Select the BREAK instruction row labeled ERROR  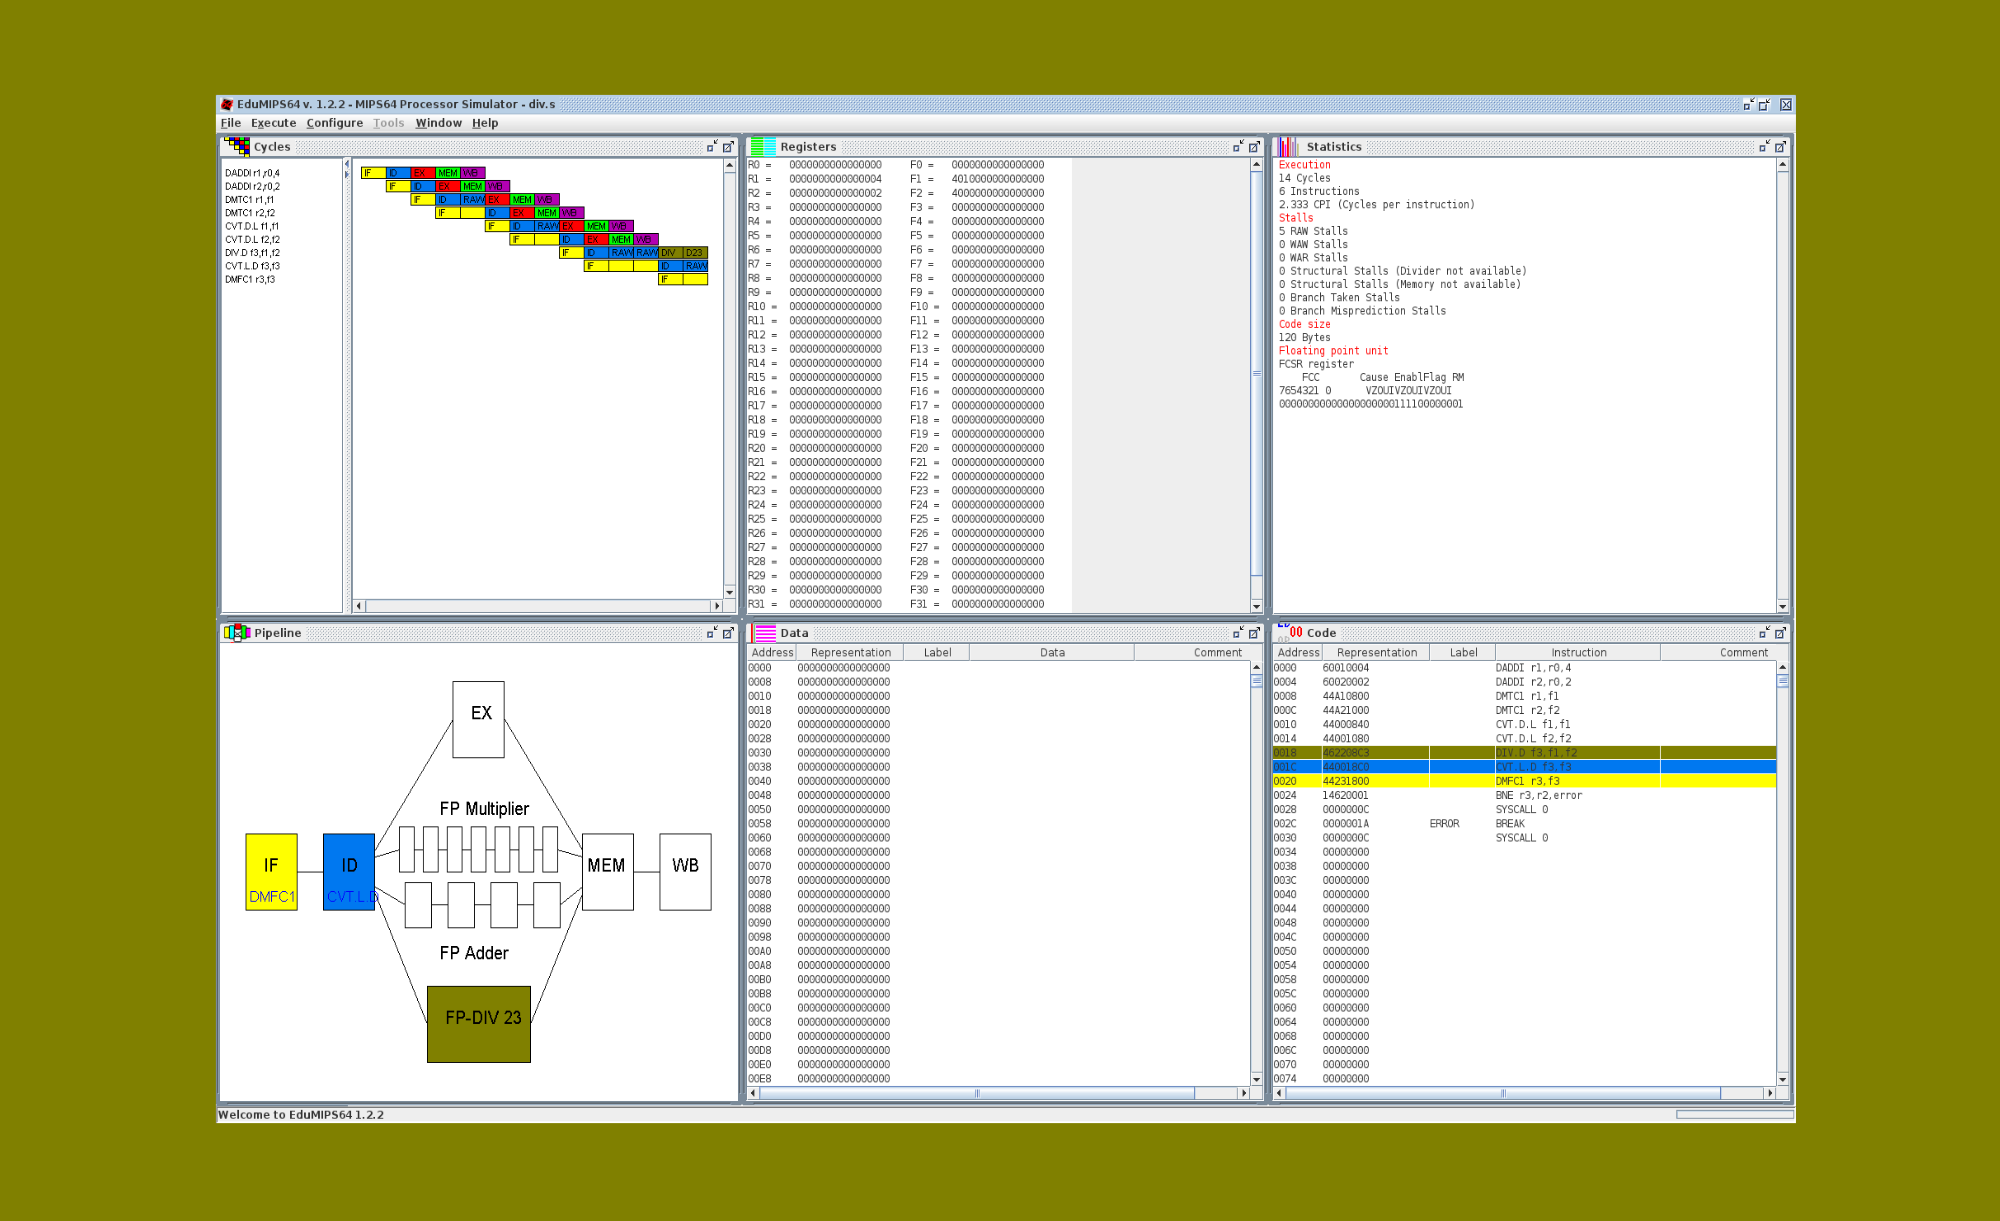click(1524, 824)
